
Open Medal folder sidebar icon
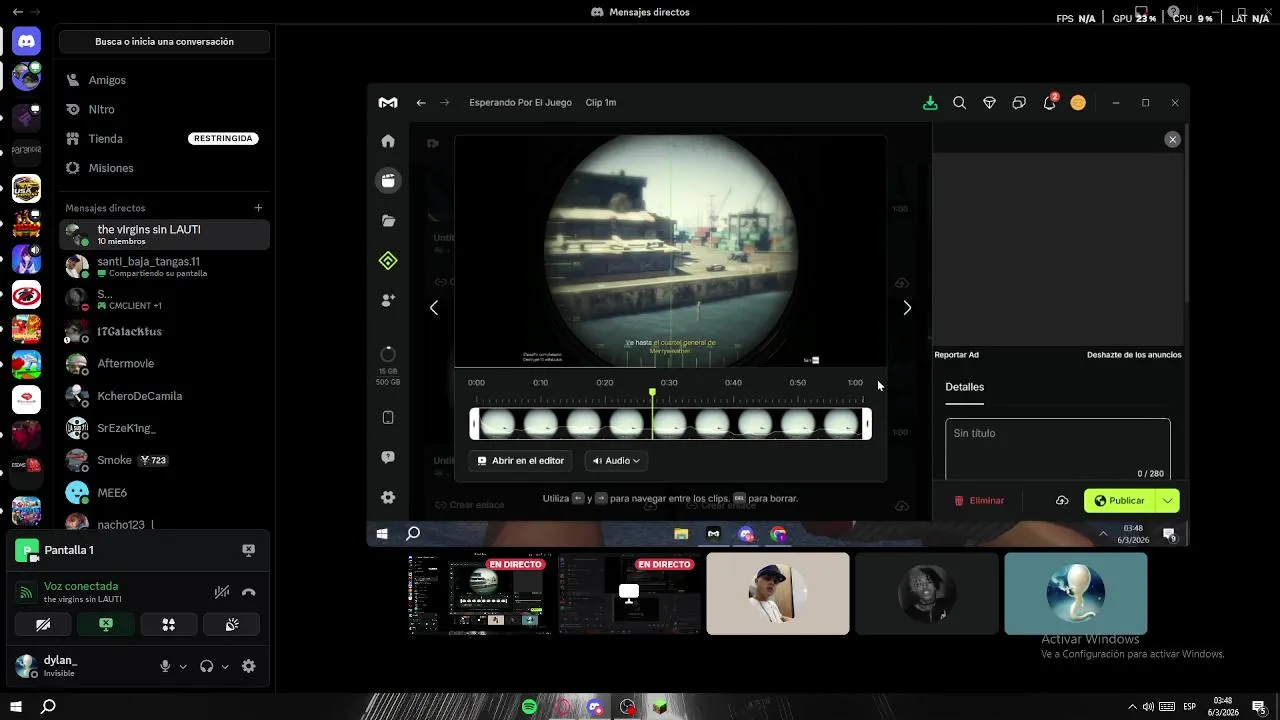click(388, 221)
